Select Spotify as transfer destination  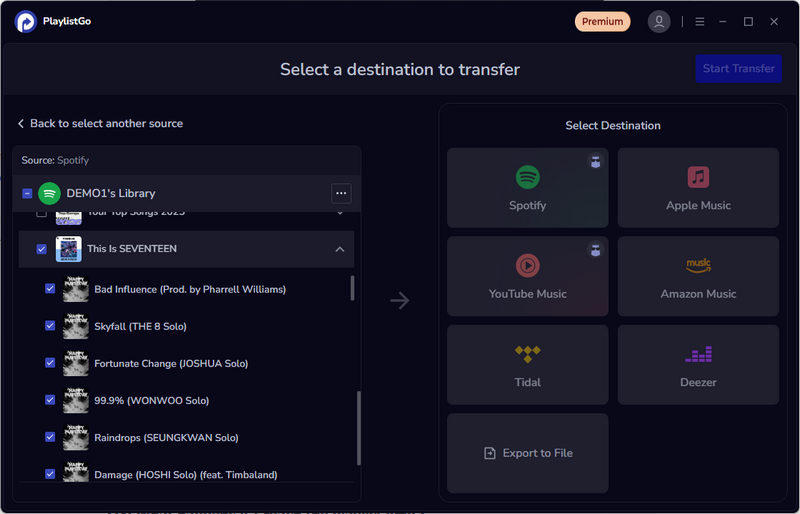pos(527,188)
